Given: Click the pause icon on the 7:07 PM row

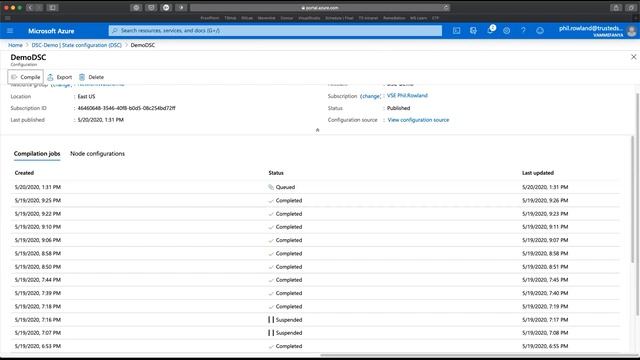Looking at the screenshot, I should pos(271,333).
